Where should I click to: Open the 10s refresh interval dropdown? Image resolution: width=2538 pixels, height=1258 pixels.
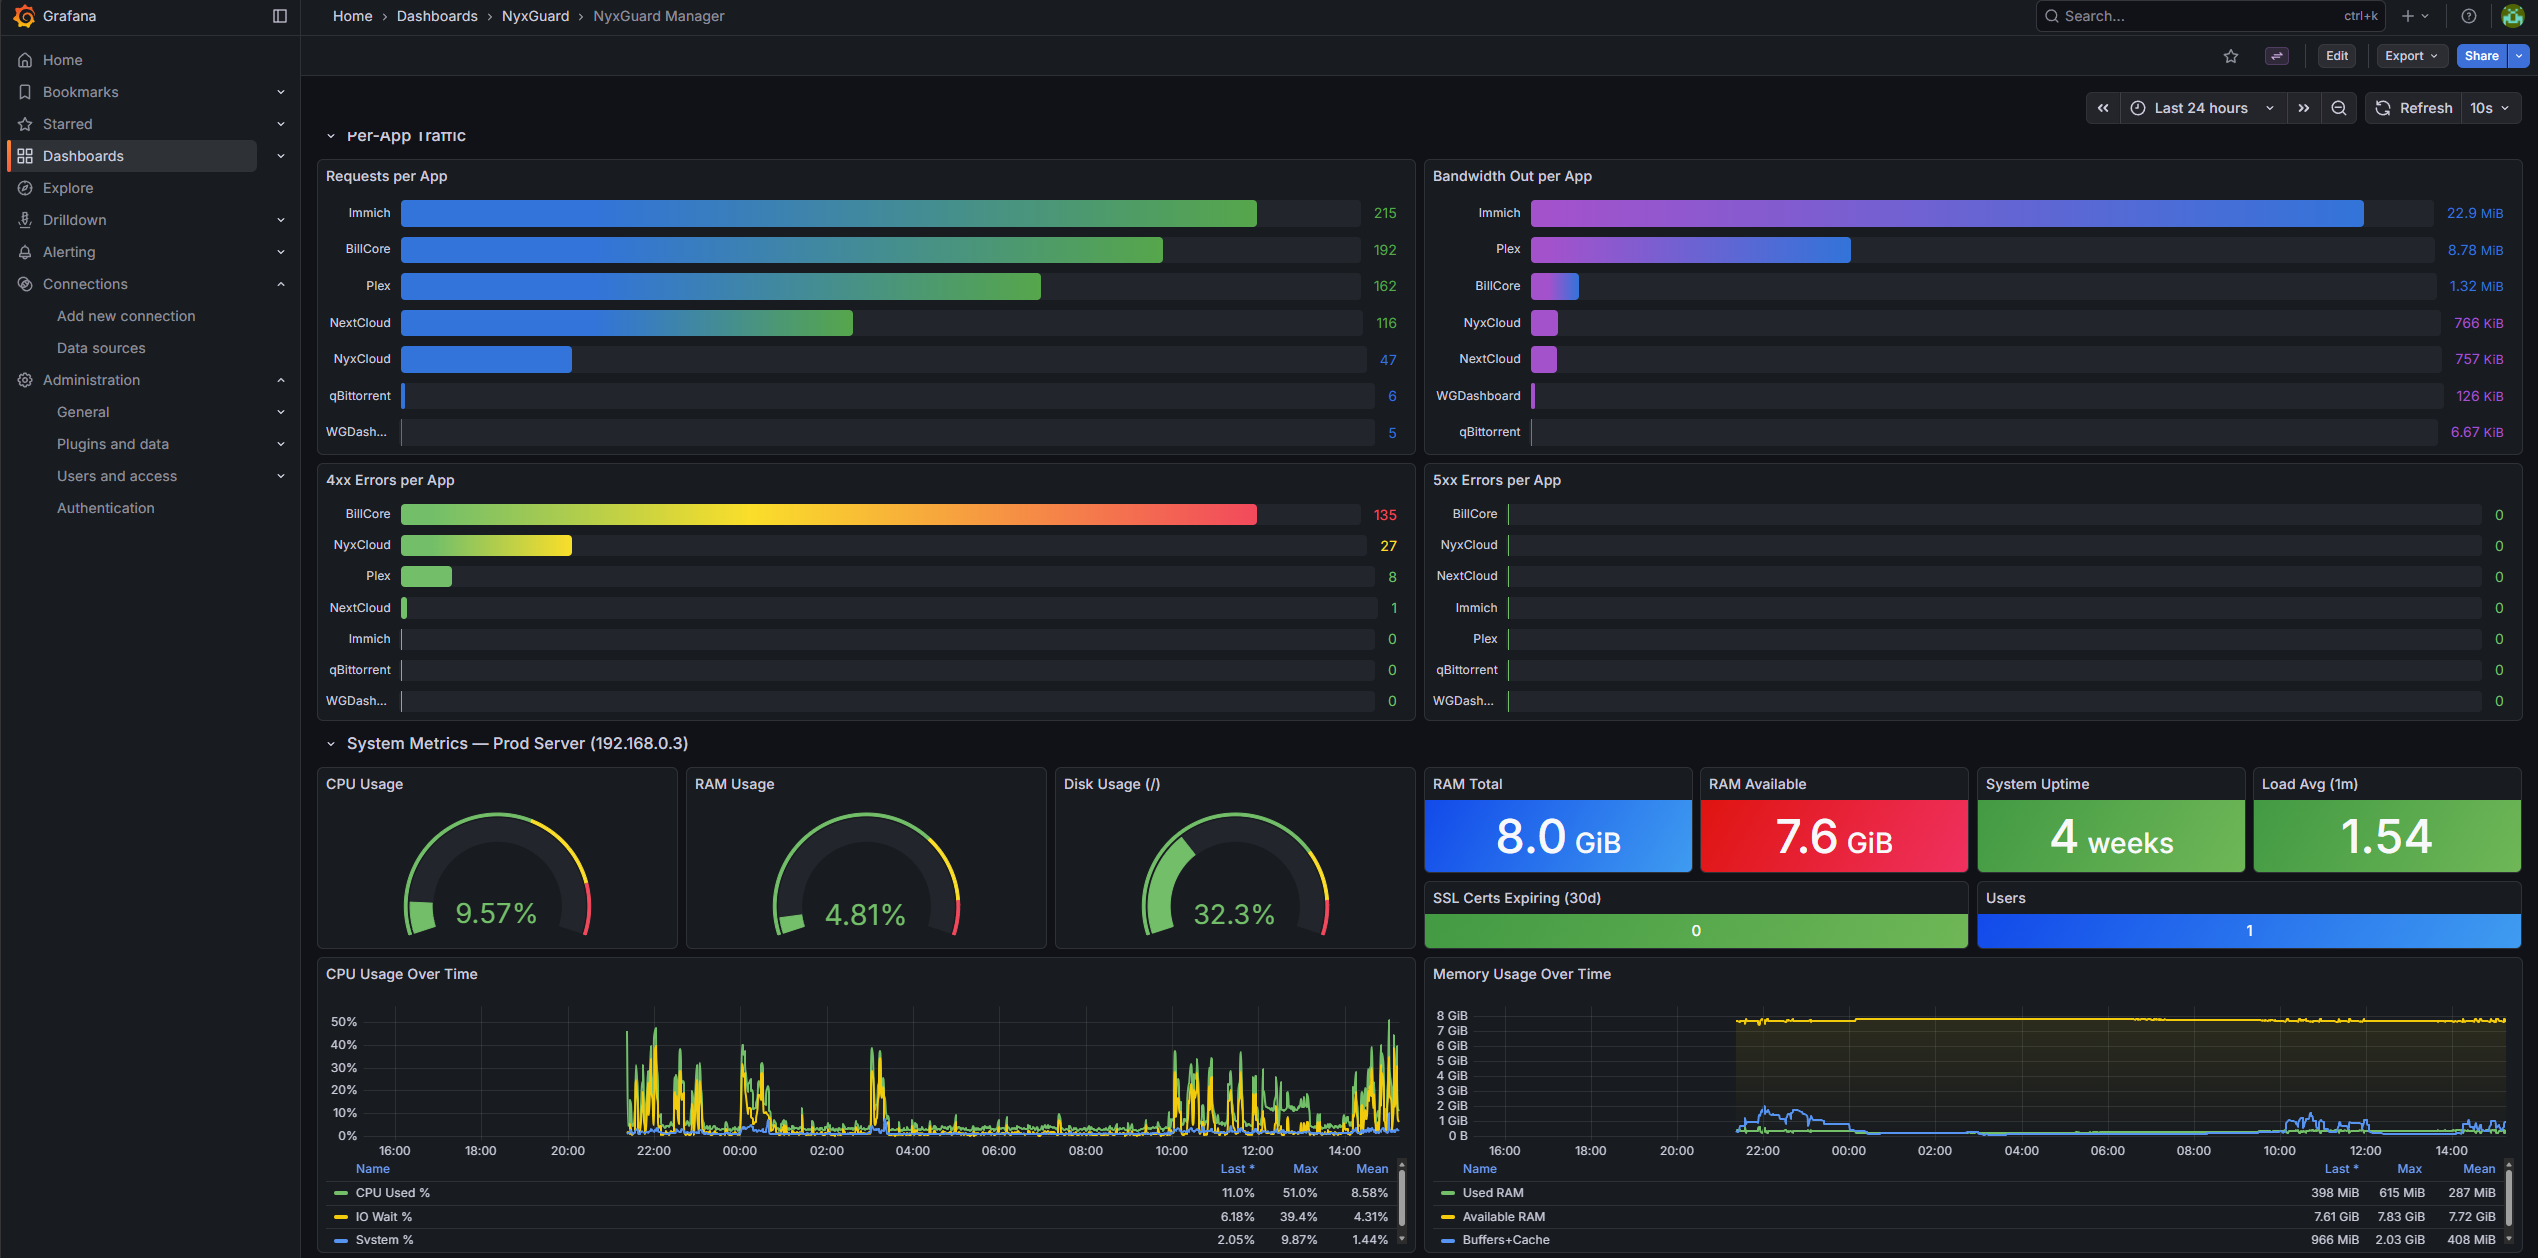click(x=2490, y=108)
